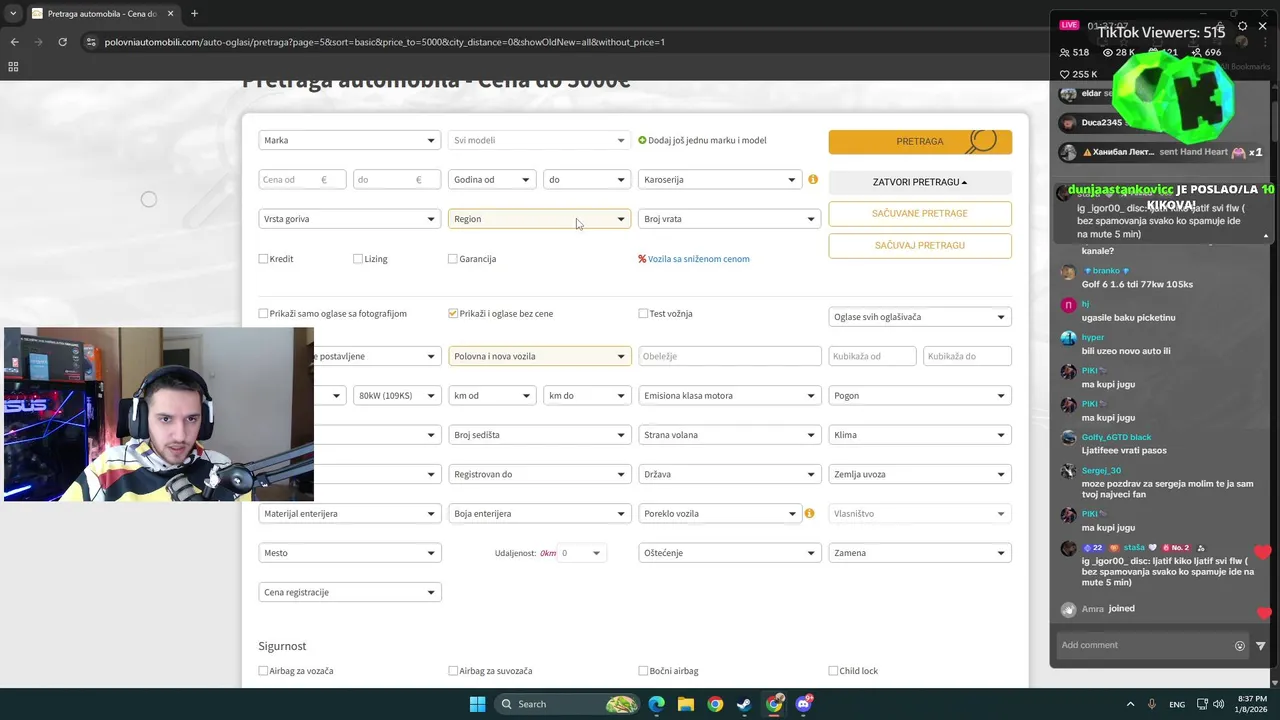Click the orange PRETRAGA search button
Image resolution: width=1280 pixels, height=720 pixels.
920,142
